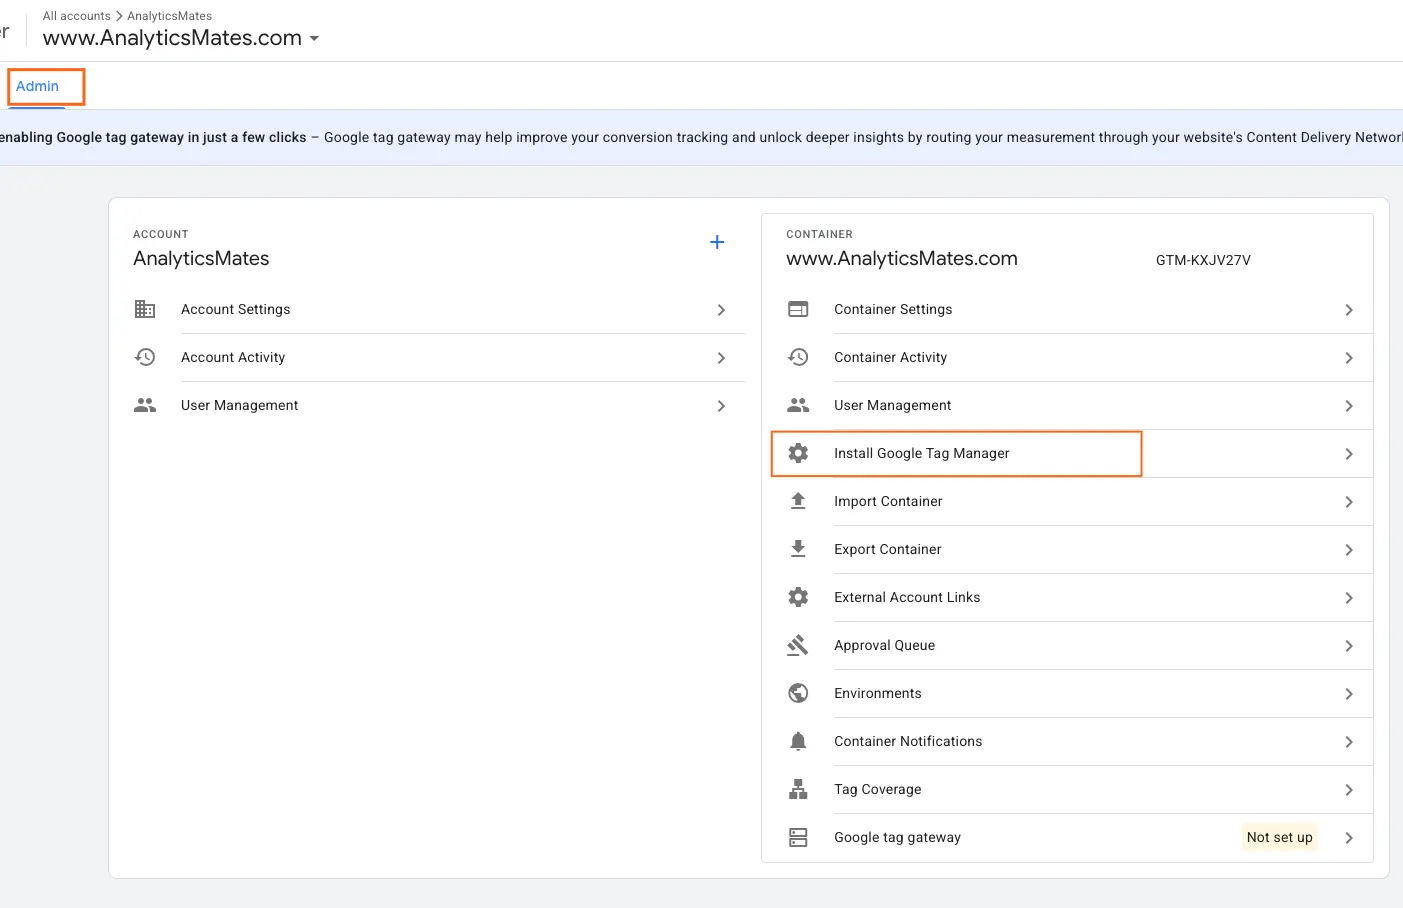Expand the Account Settings chevron
Viewport: 1403px width, 908px height.
pyautogui.click(x=721, y=310)
